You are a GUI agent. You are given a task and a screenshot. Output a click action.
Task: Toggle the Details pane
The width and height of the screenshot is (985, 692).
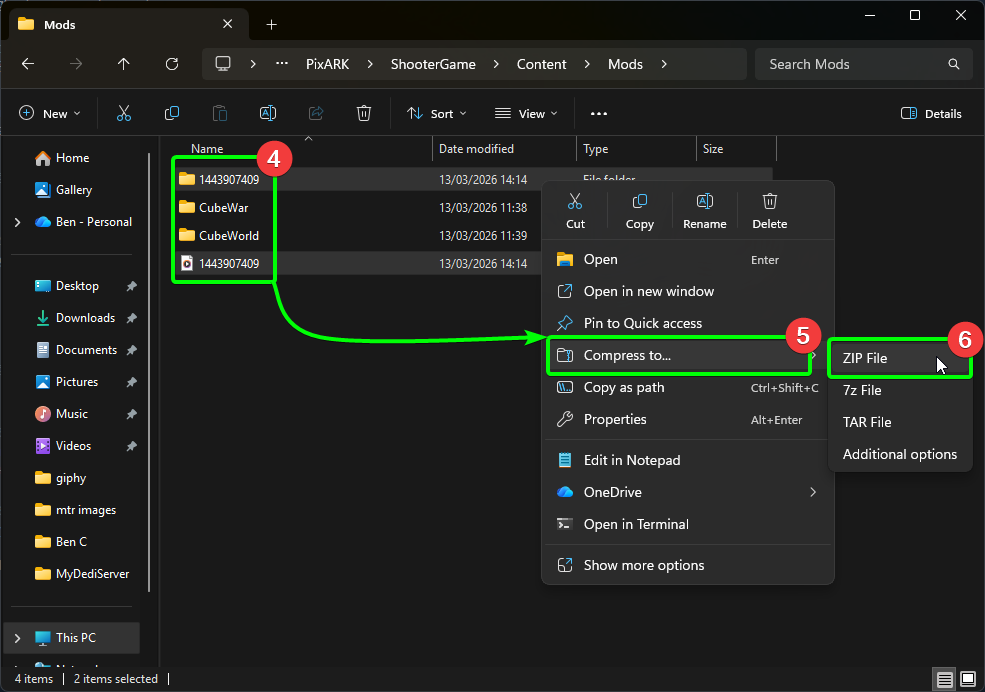coord(931,114)
